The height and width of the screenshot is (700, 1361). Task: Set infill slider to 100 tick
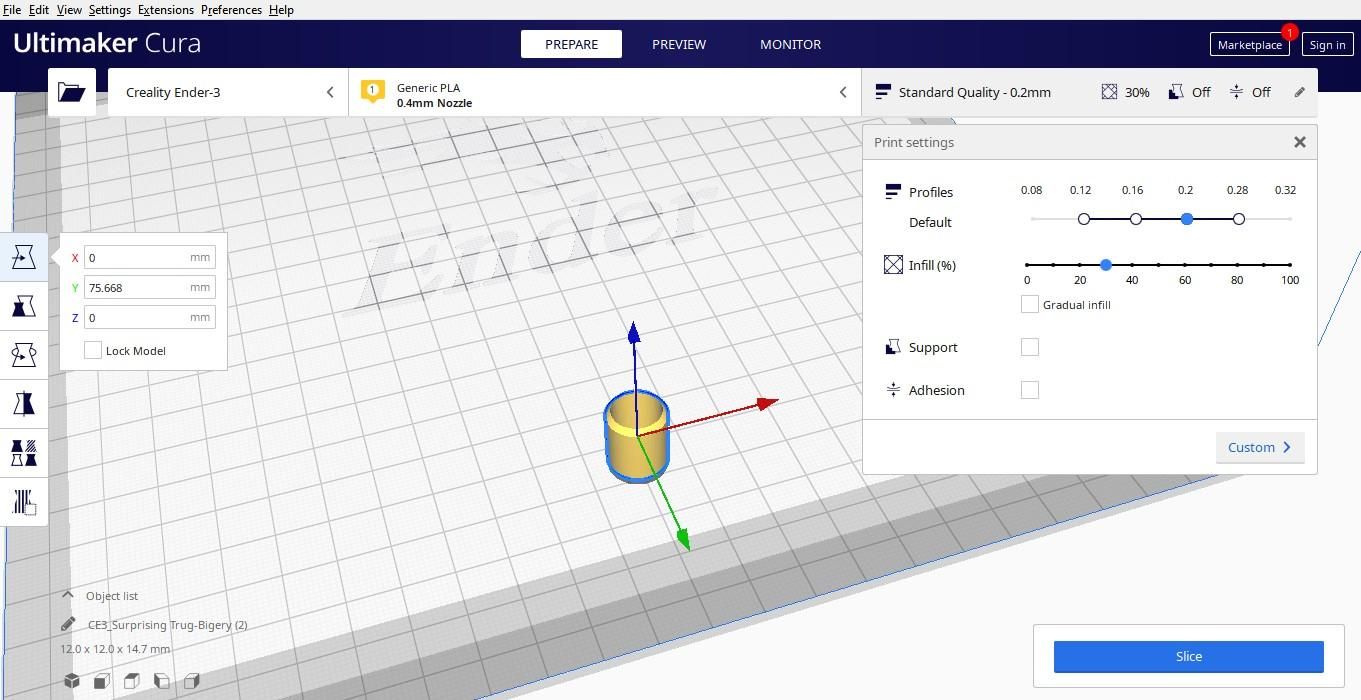click(1289, 265)
